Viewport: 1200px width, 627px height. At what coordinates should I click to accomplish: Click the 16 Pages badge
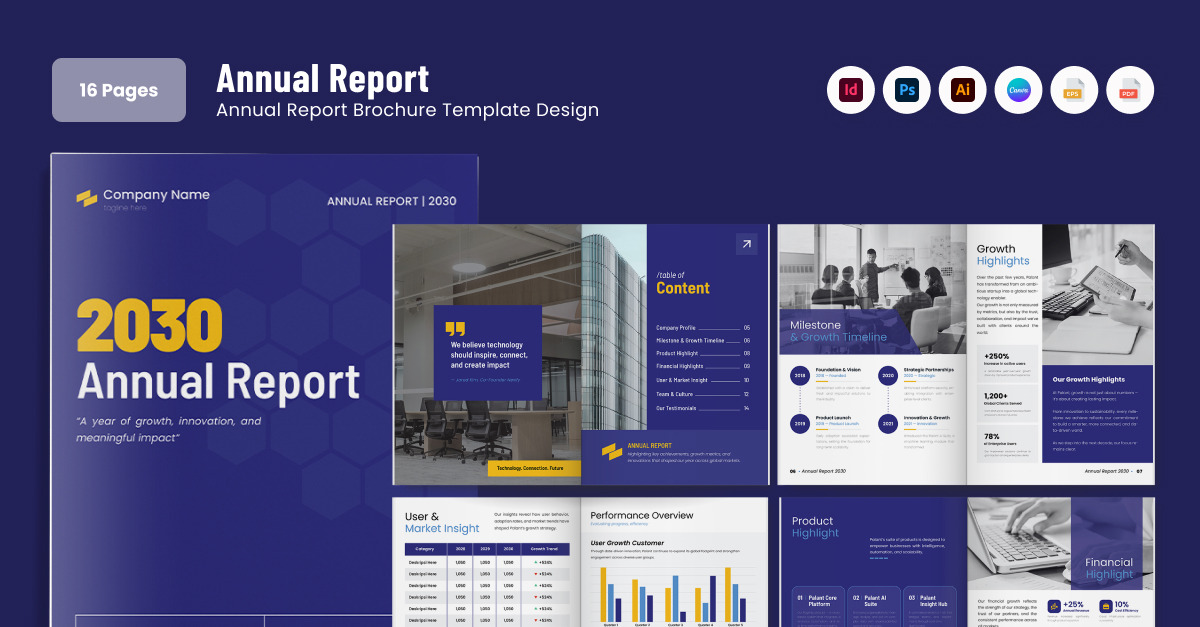point(119,90)
